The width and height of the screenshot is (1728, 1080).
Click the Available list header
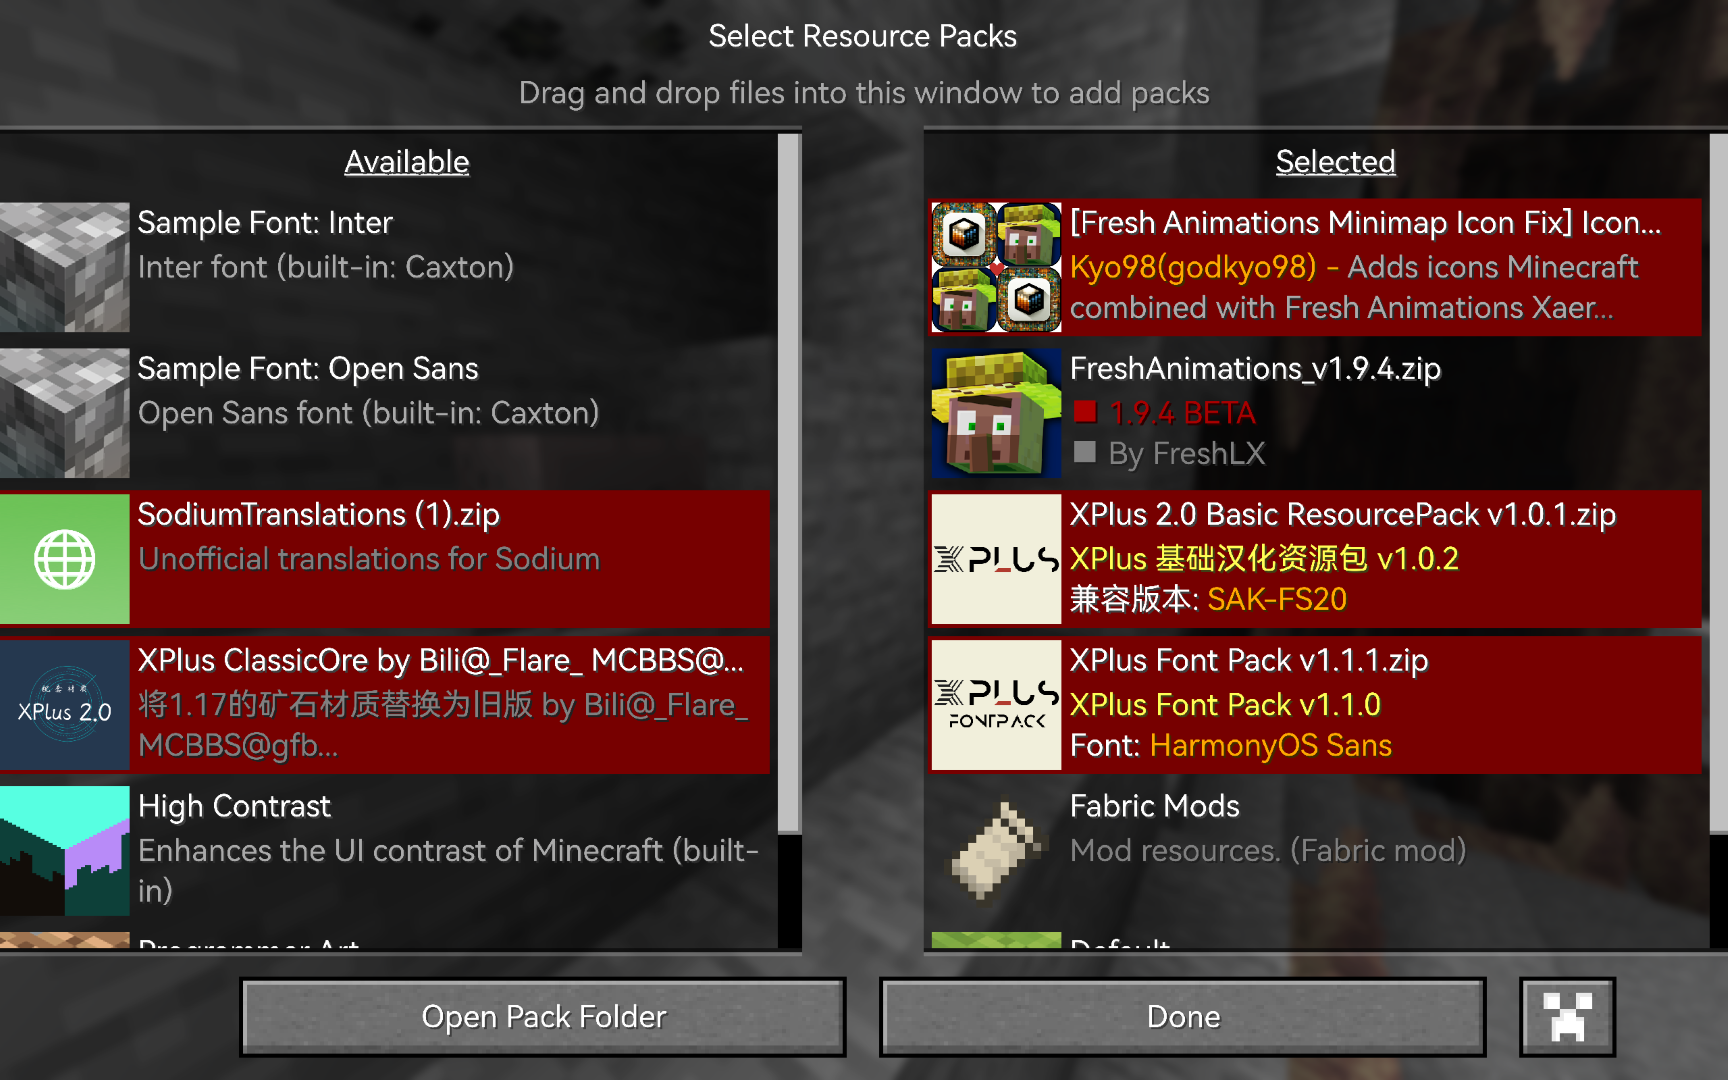(x=407, y=162)
